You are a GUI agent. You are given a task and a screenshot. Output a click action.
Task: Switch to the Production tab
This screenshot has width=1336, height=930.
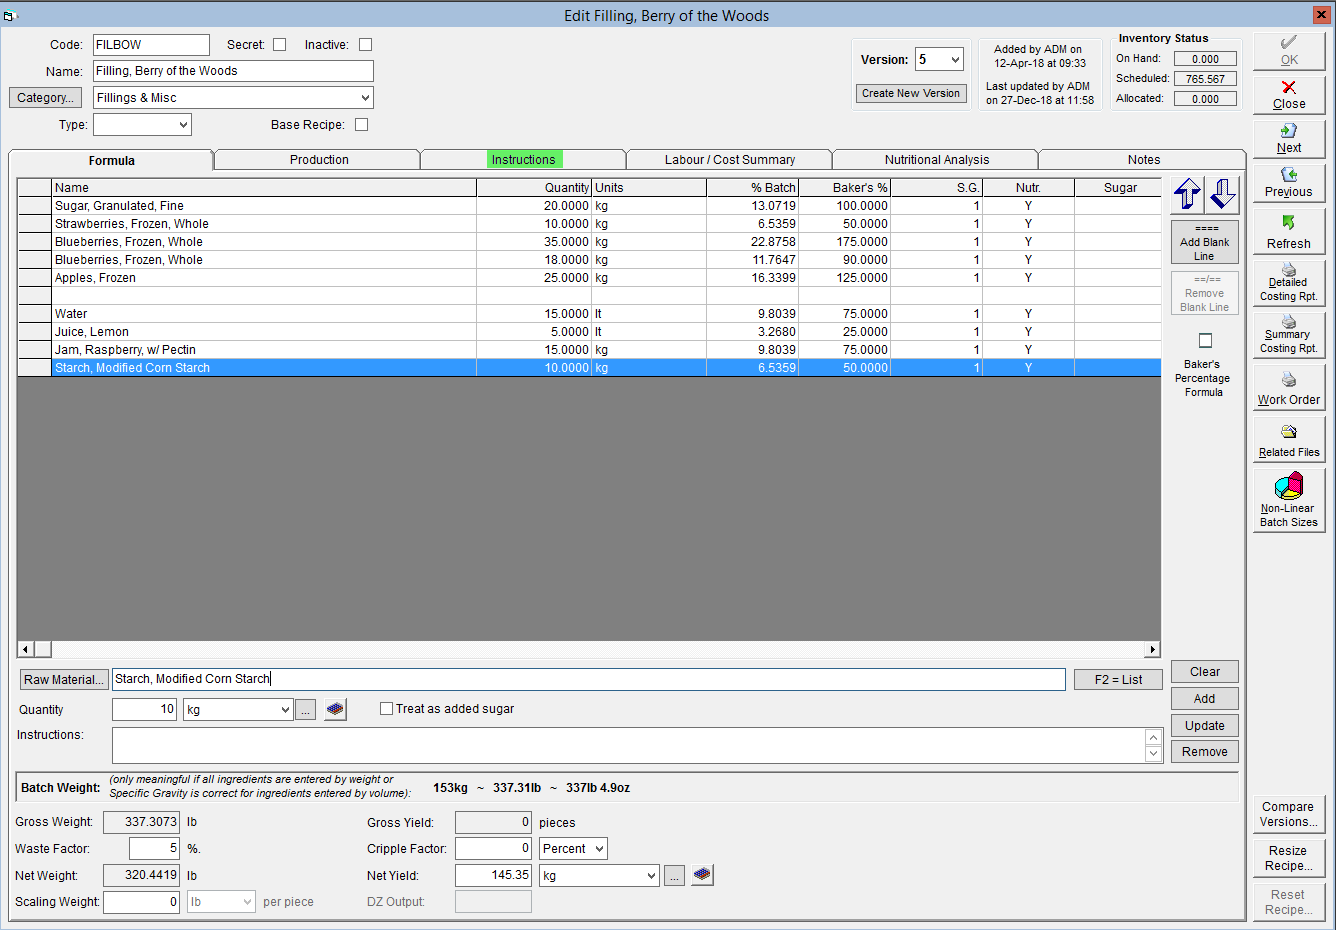319,160
